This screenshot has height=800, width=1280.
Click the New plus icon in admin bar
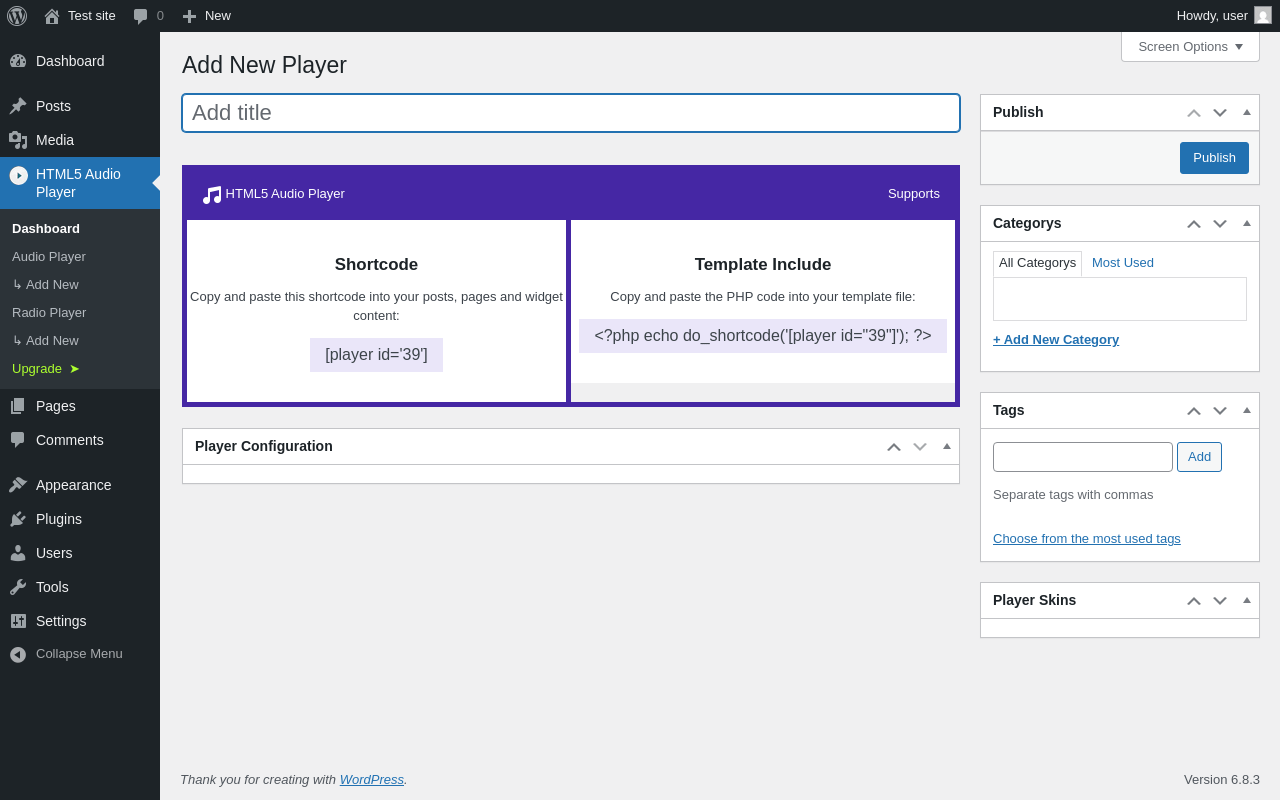click(x=189, y=16)
